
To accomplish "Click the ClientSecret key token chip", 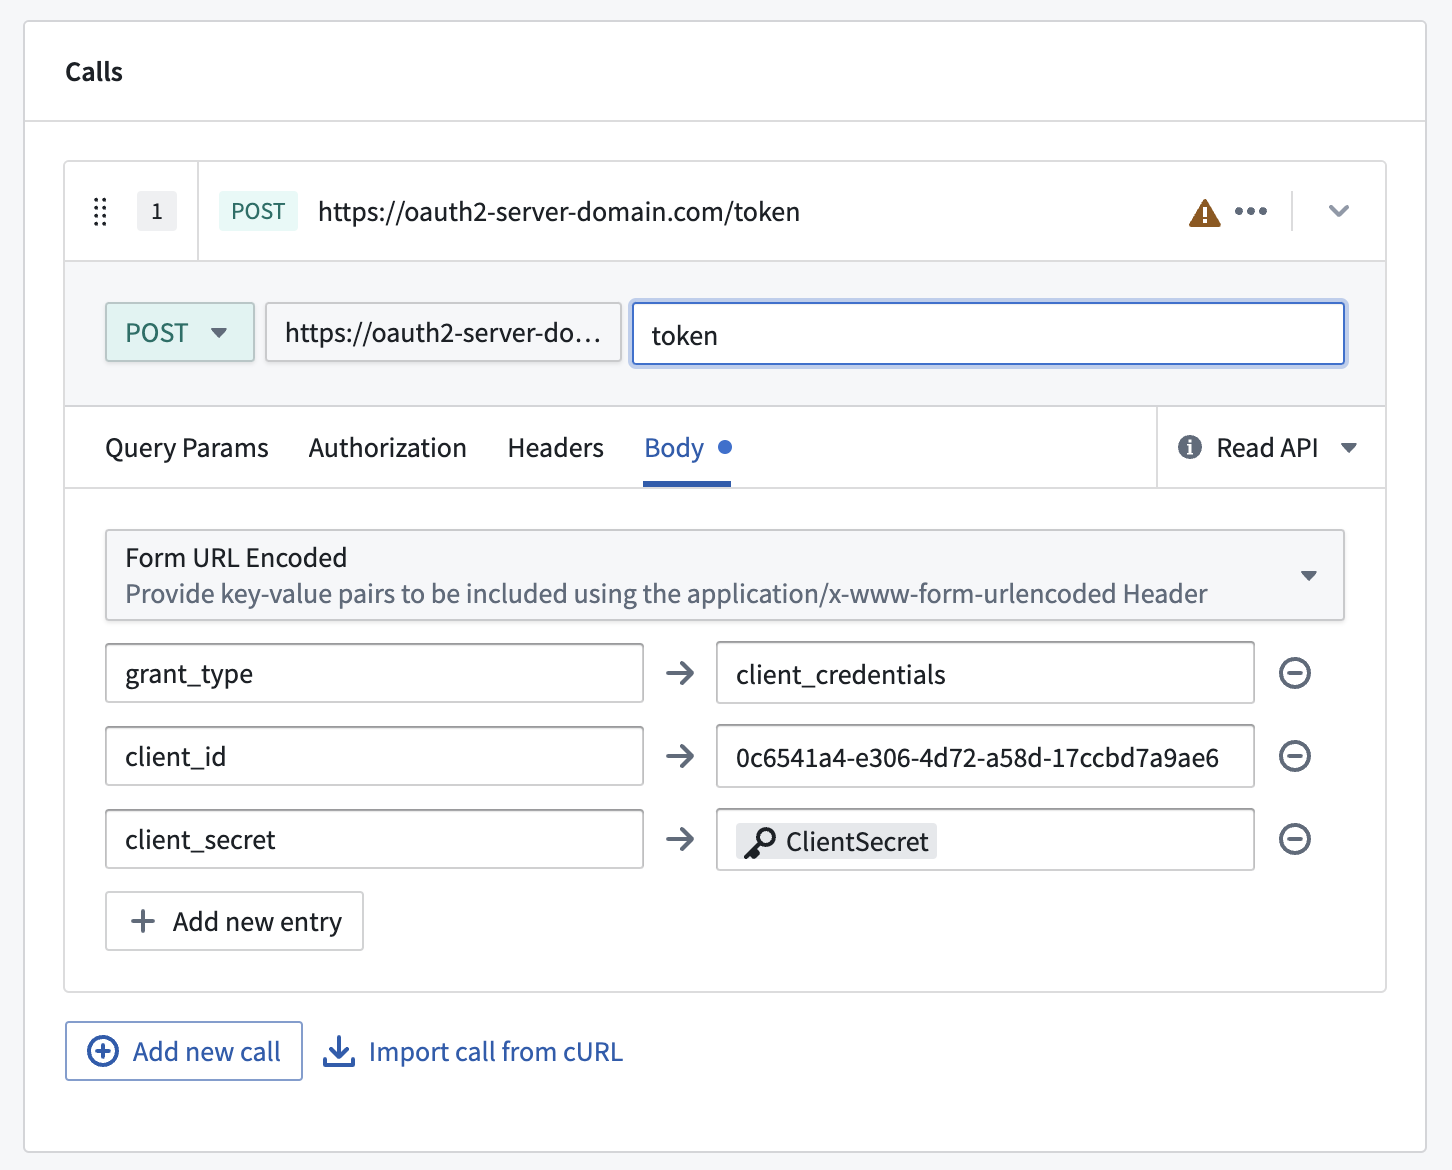I will click(x=836, y=841).
